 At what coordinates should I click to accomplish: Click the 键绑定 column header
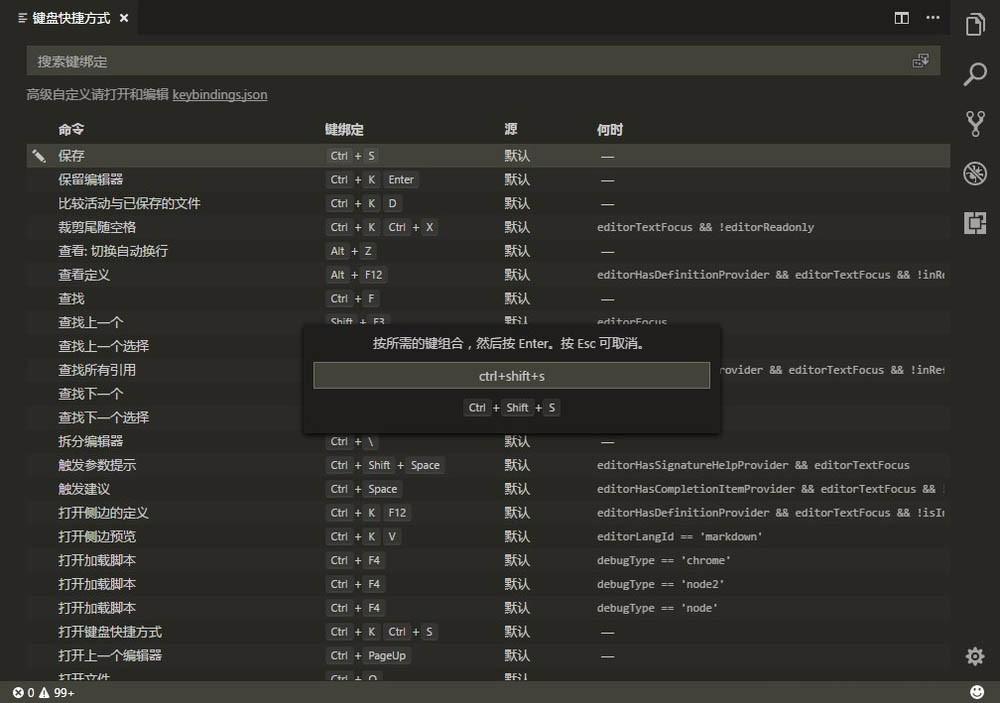coord(343,129)
